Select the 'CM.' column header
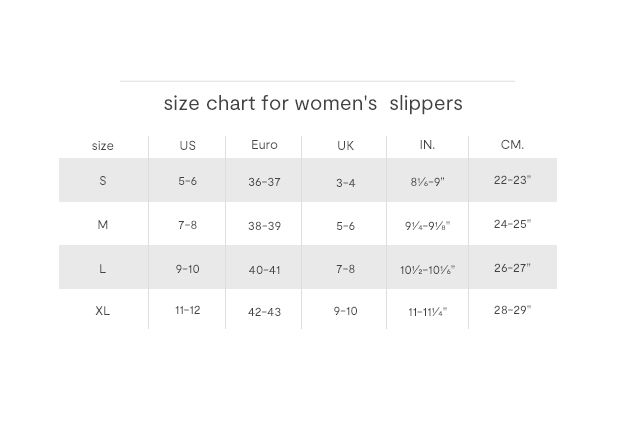This screenshot has height=434, width=620. [512, 145]
